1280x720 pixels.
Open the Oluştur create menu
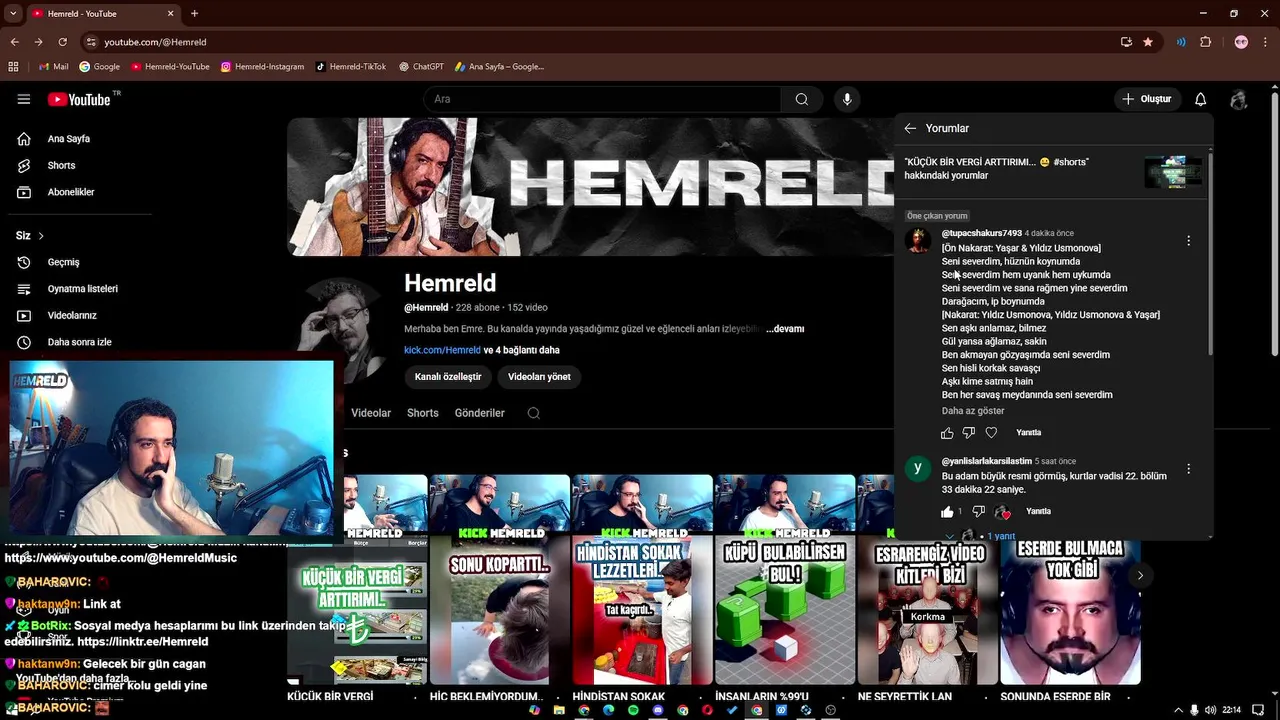(x=1147, y=99)
